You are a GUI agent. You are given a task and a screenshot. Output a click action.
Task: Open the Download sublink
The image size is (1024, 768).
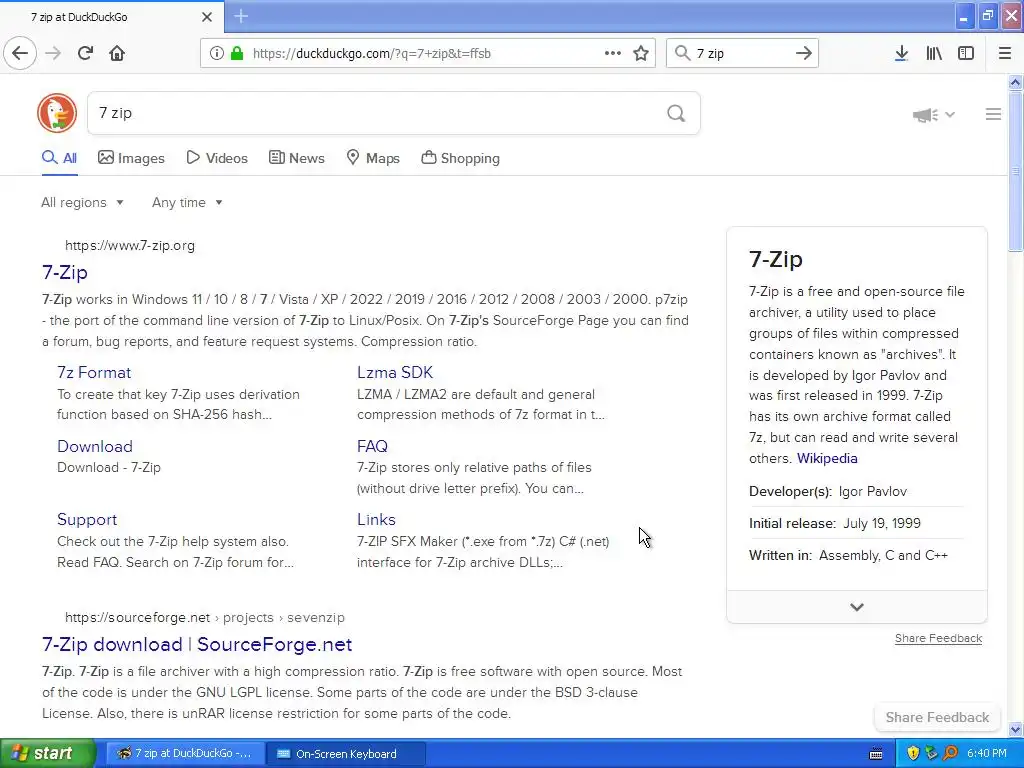[x=95, y=446]
